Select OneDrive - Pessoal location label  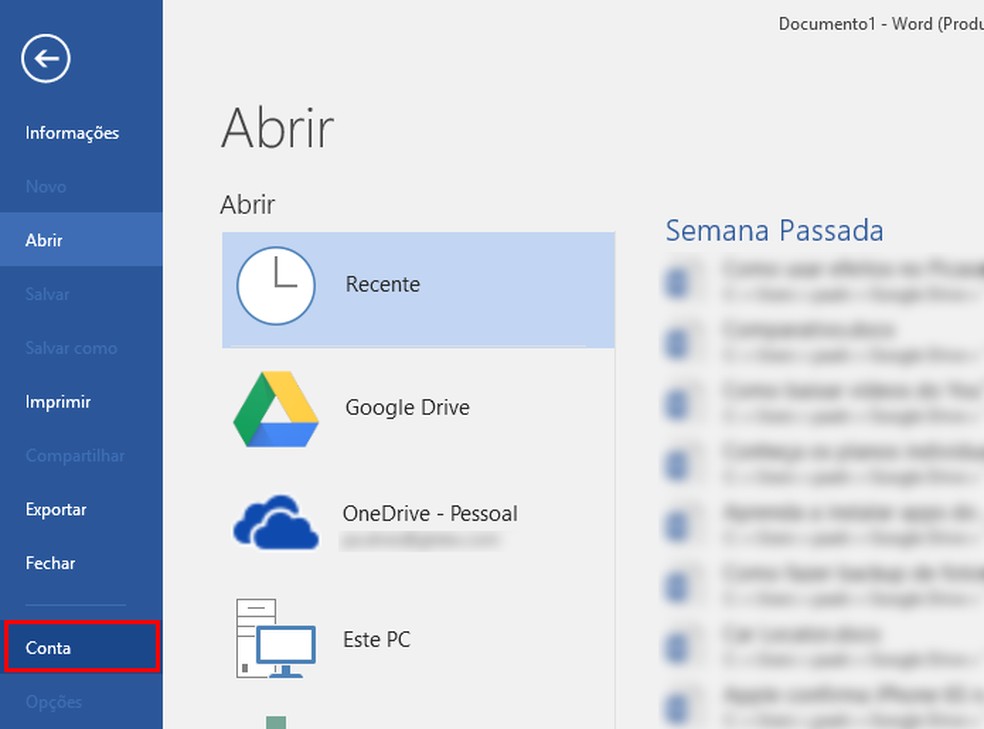pos(430,514)
